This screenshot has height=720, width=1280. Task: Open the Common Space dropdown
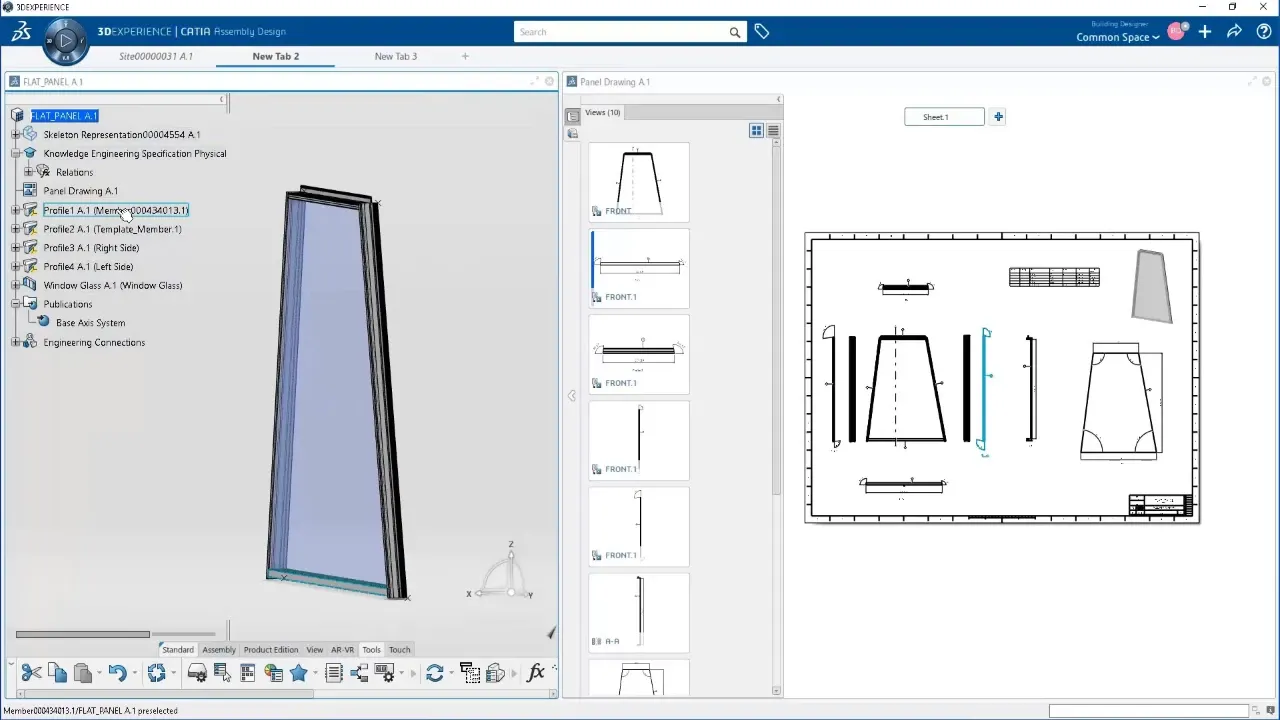point(1117,37)
